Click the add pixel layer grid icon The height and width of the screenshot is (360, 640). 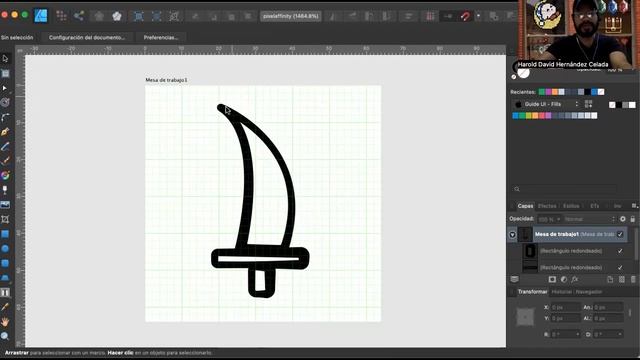[622, 279]
